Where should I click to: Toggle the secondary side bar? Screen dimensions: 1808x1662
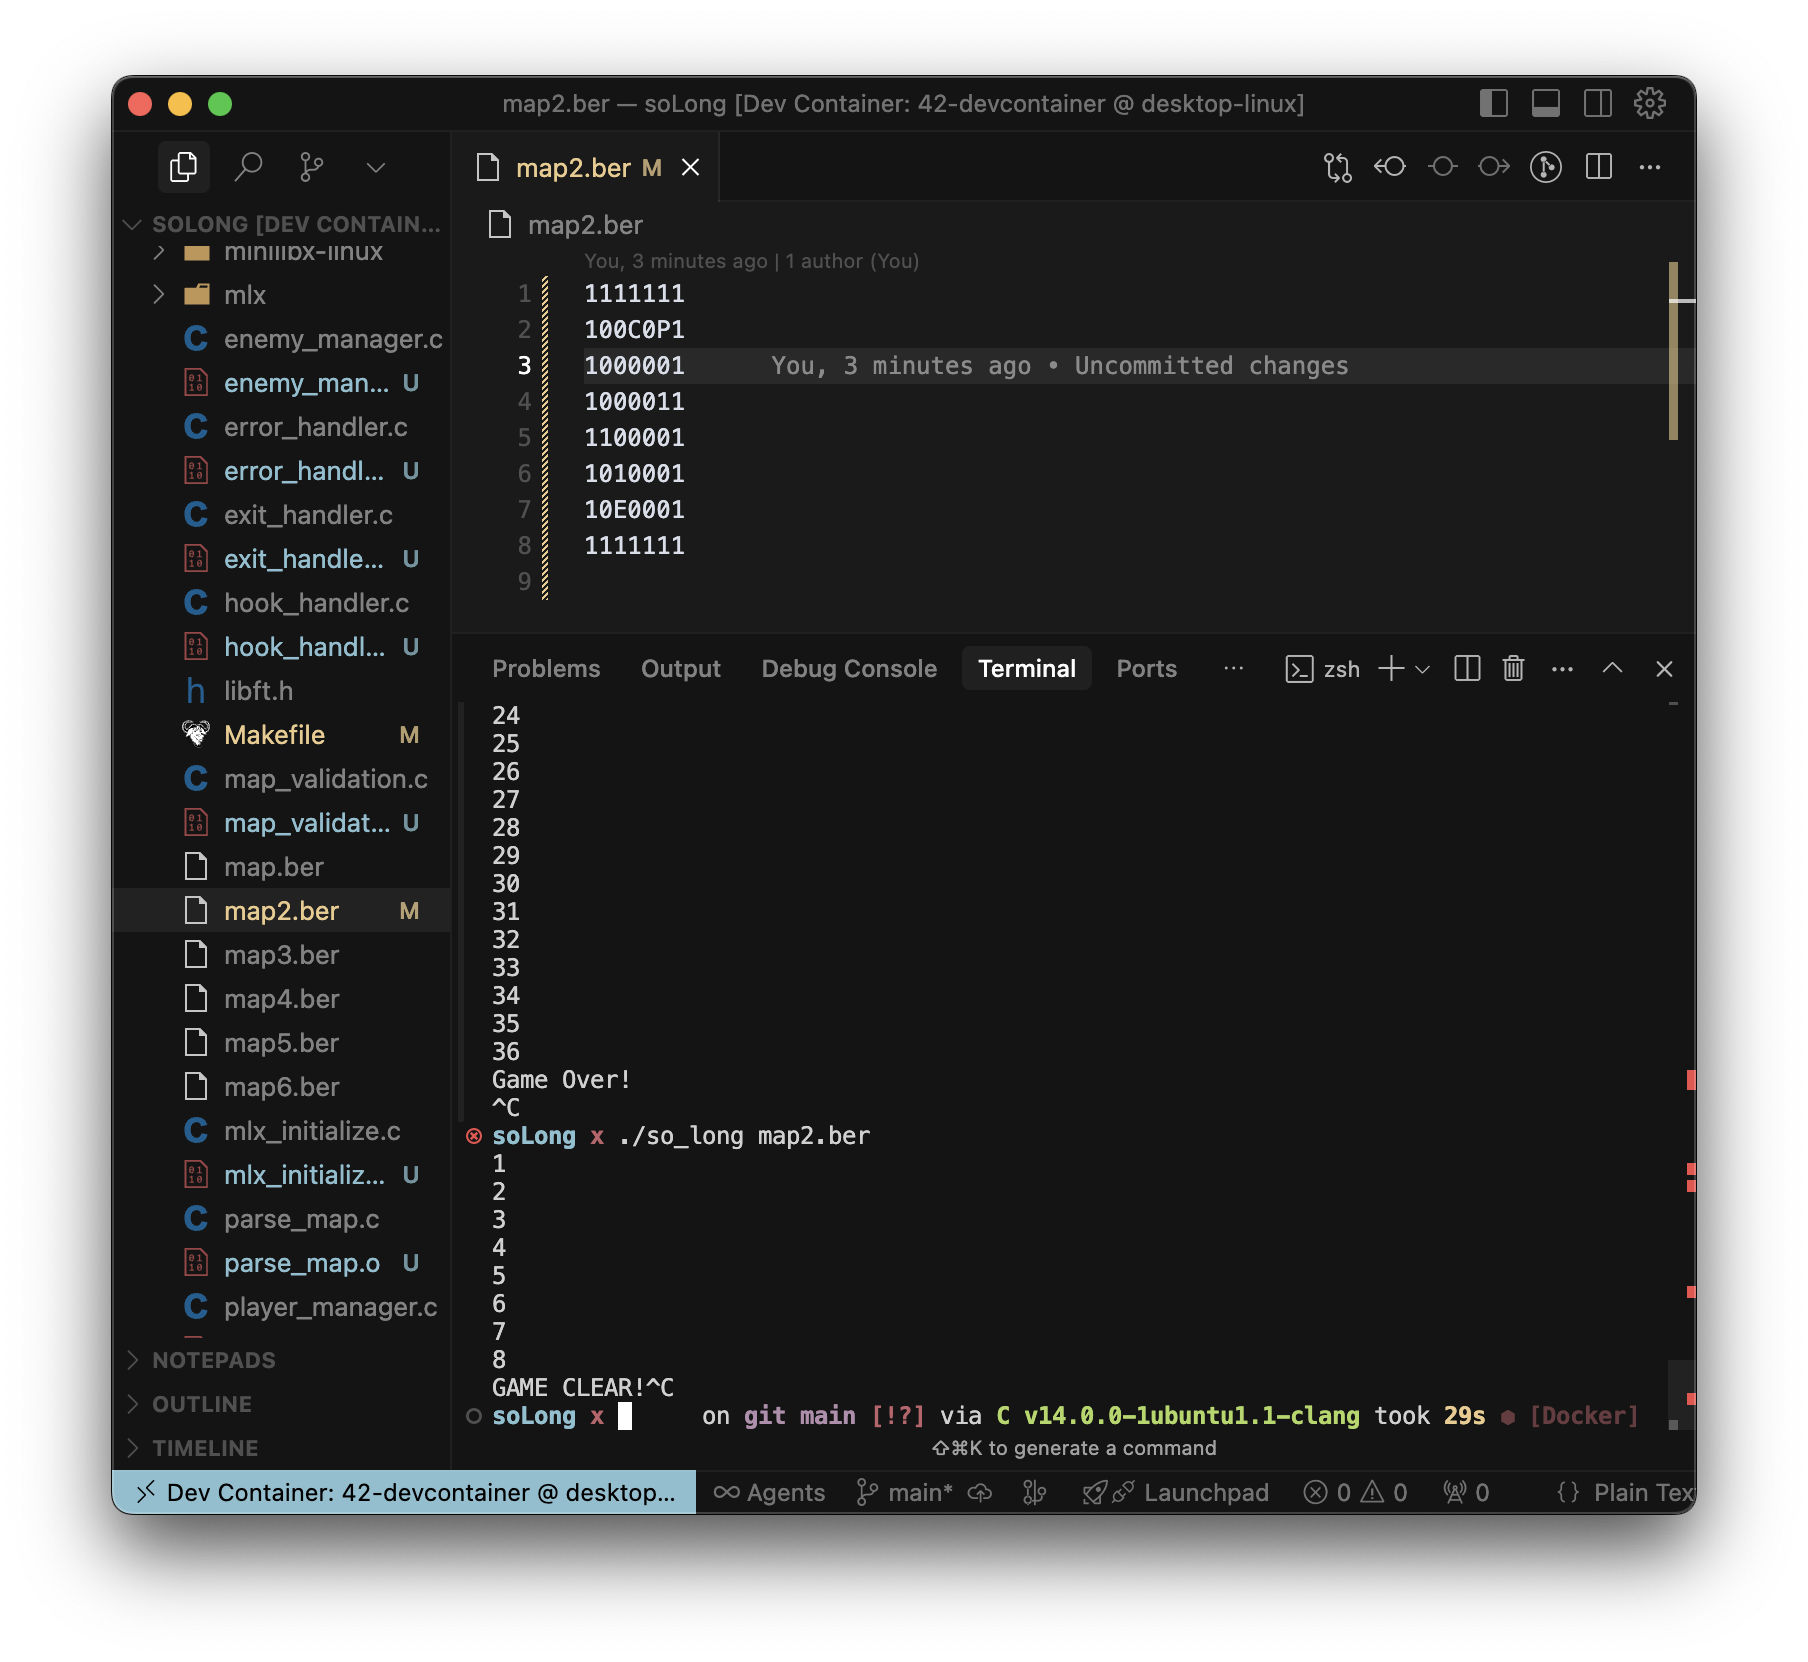tap(1597, 103)
